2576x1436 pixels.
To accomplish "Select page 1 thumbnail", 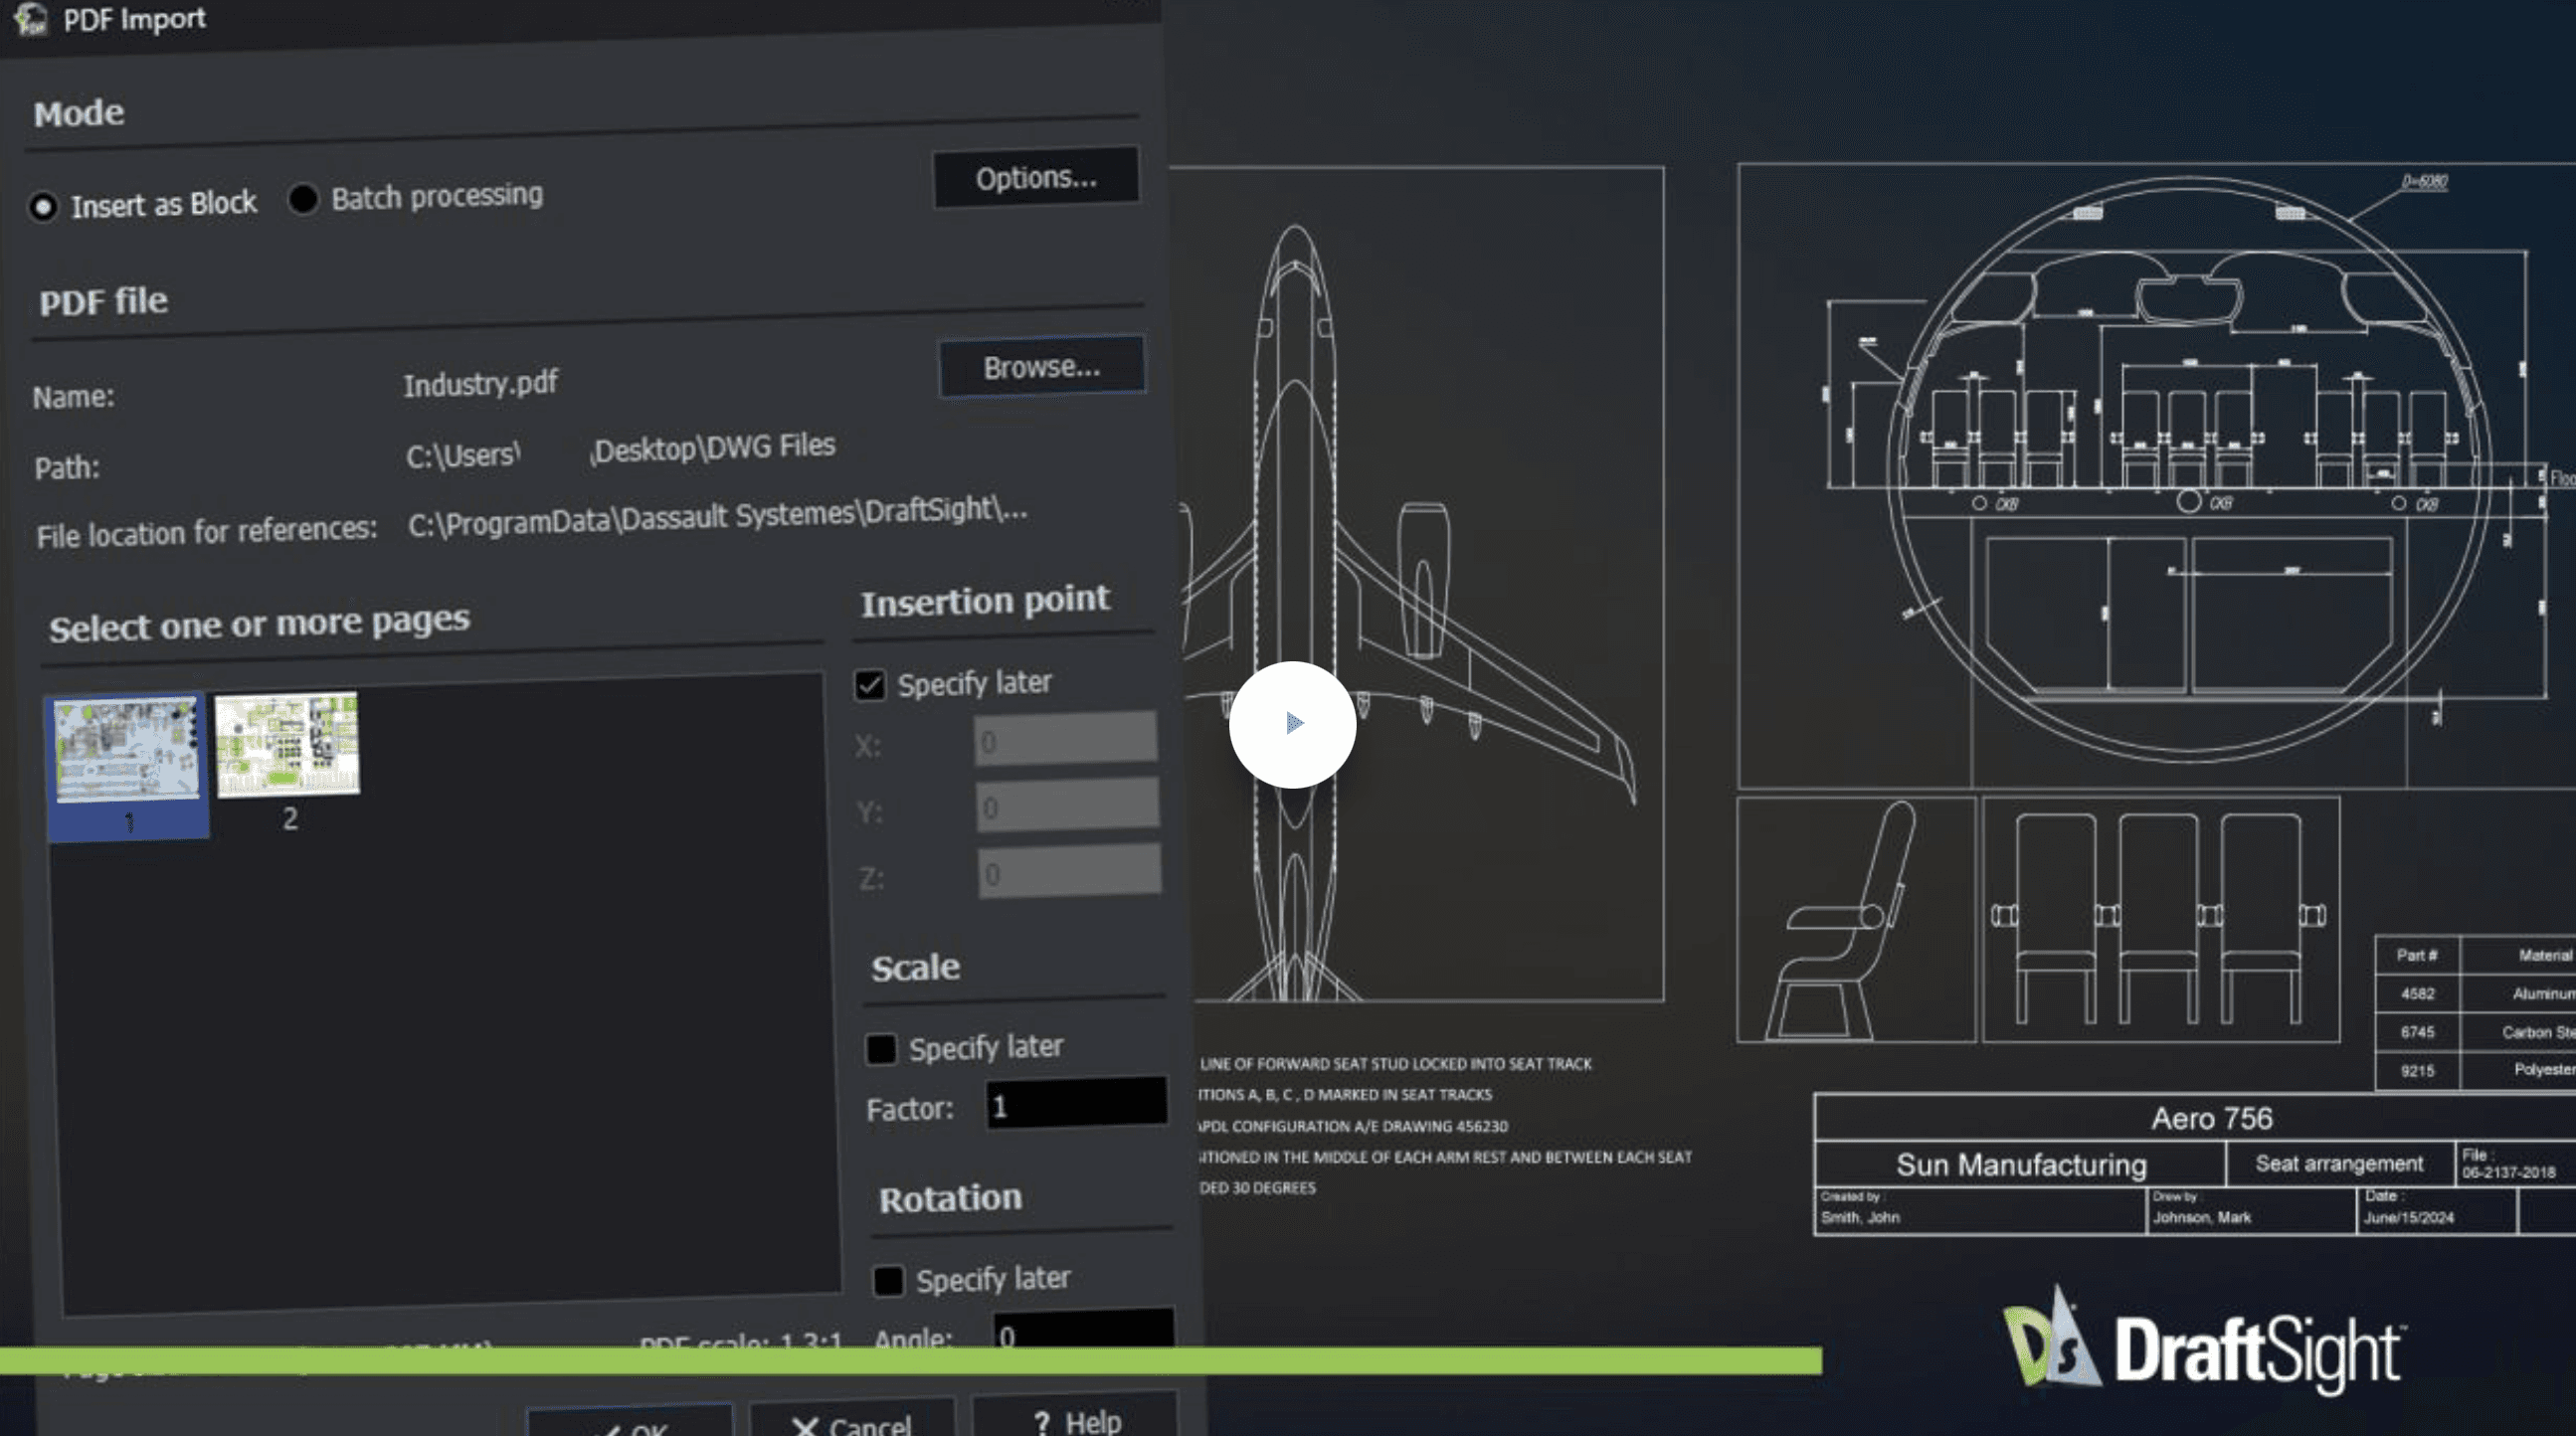I will click(127, 750).
